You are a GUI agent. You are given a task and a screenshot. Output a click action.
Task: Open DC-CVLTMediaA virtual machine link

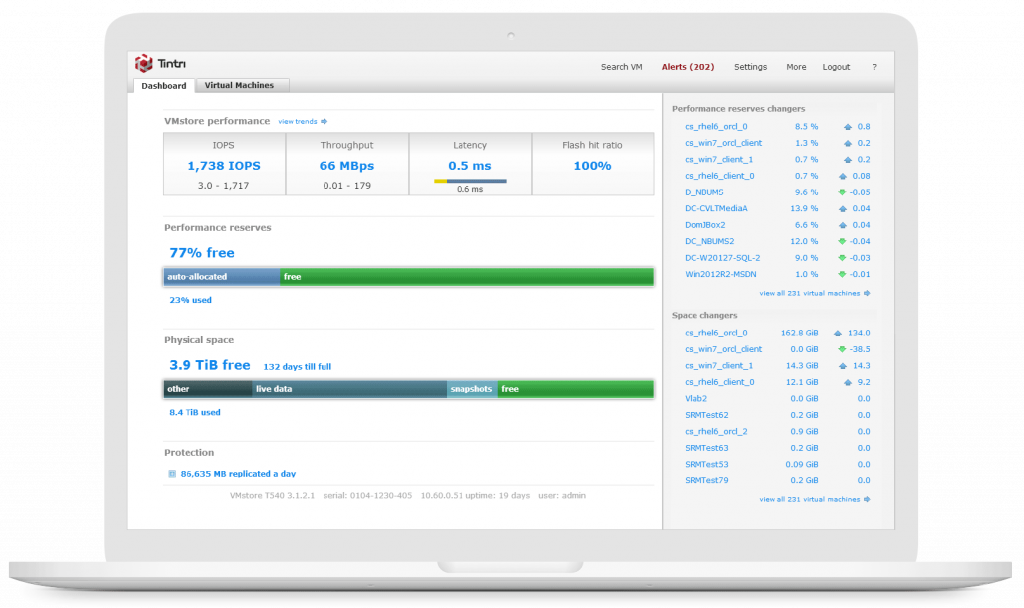click(716, 208)
